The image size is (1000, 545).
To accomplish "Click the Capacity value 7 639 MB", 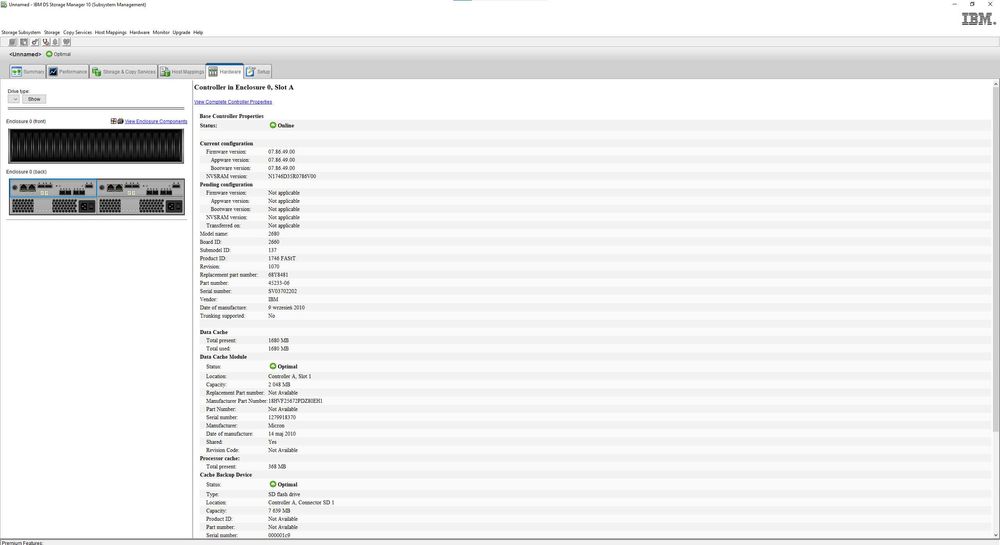I will (279, 511).
